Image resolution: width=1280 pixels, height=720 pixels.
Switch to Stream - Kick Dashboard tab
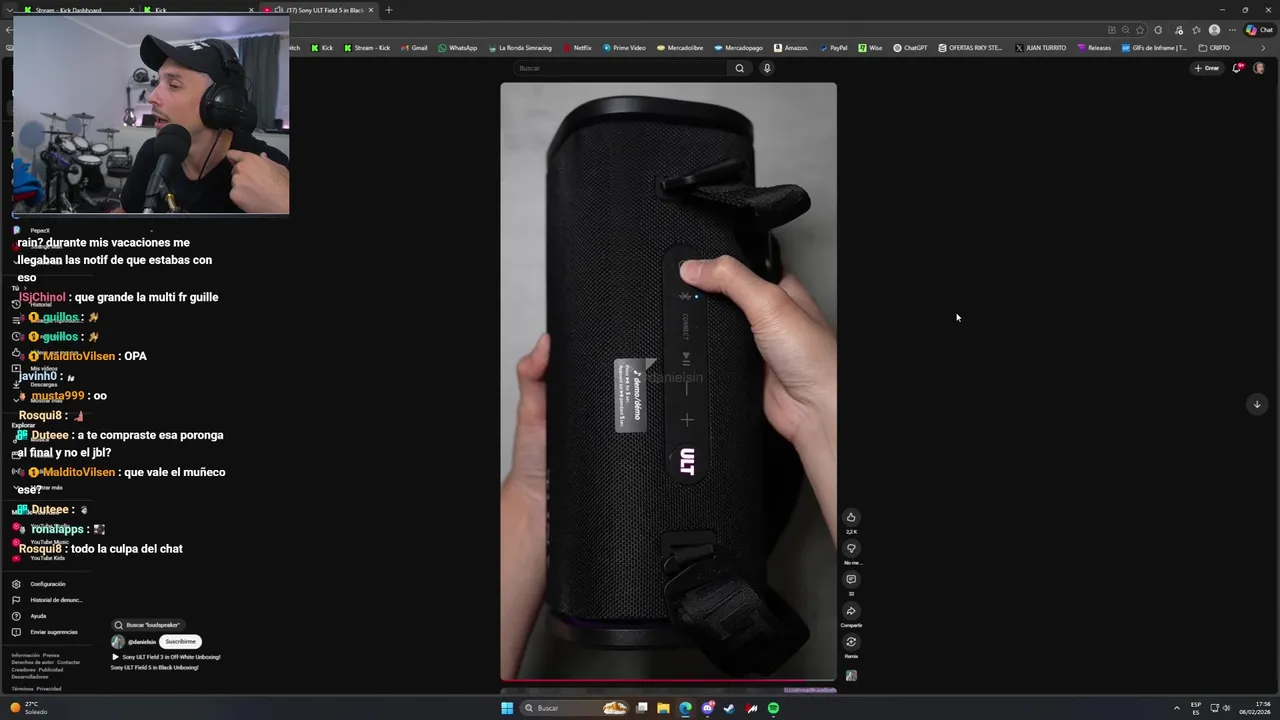coord(75,10)
